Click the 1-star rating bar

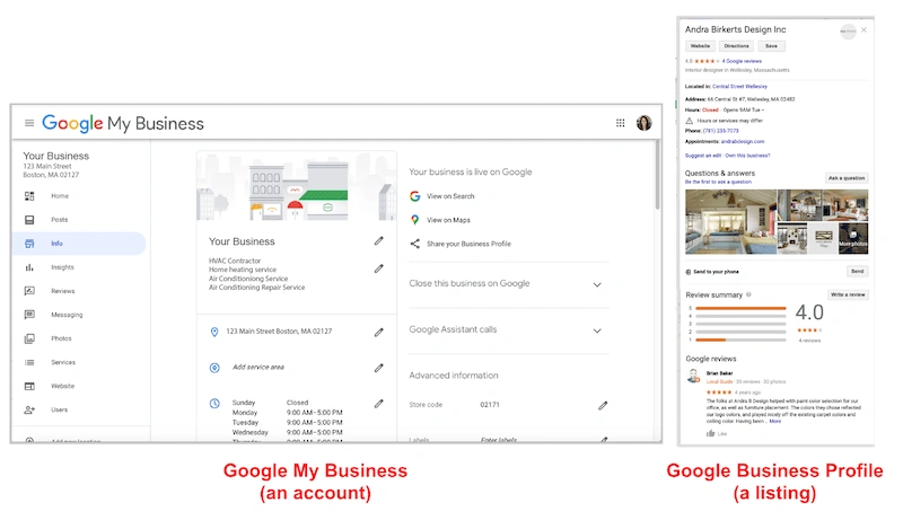pyautogui.click(x=741, y=340)
